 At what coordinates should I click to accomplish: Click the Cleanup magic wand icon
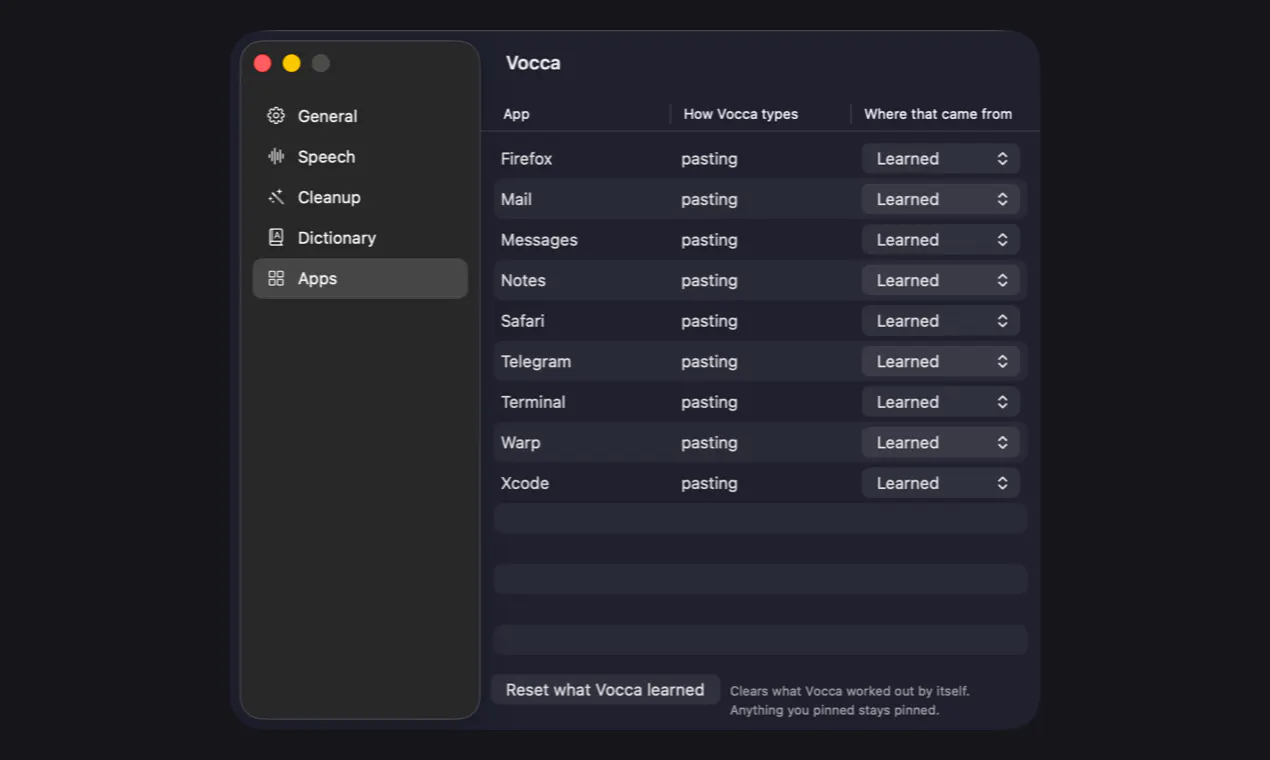coord(276,197)
